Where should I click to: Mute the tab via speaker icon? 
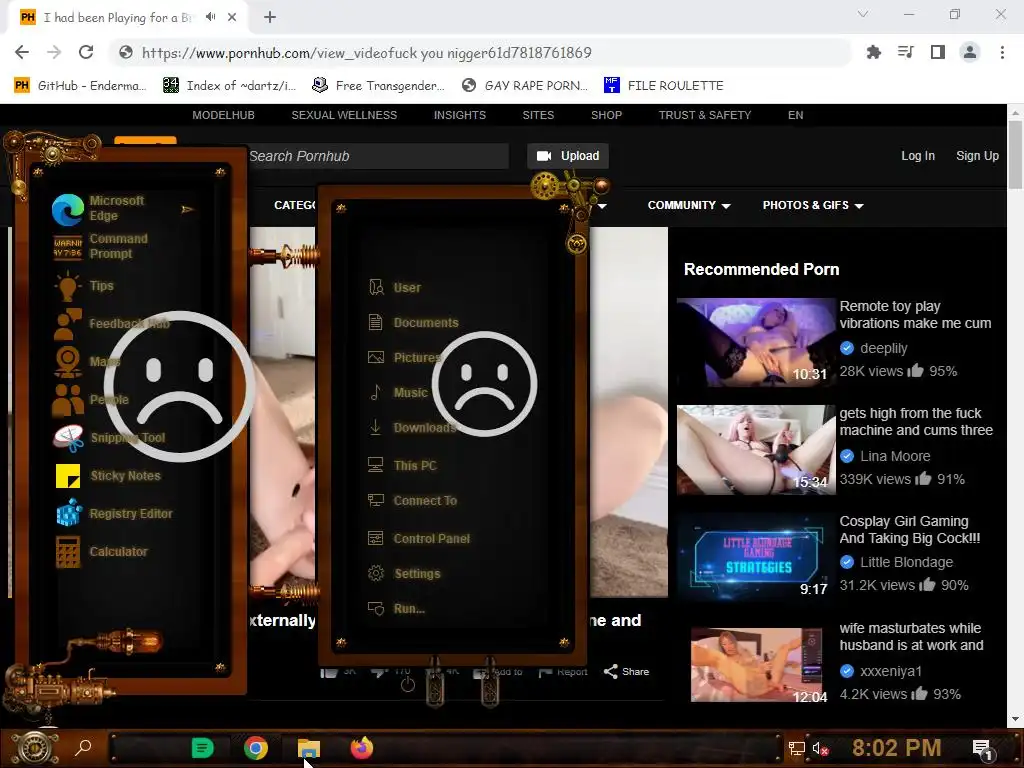[210, 17]
